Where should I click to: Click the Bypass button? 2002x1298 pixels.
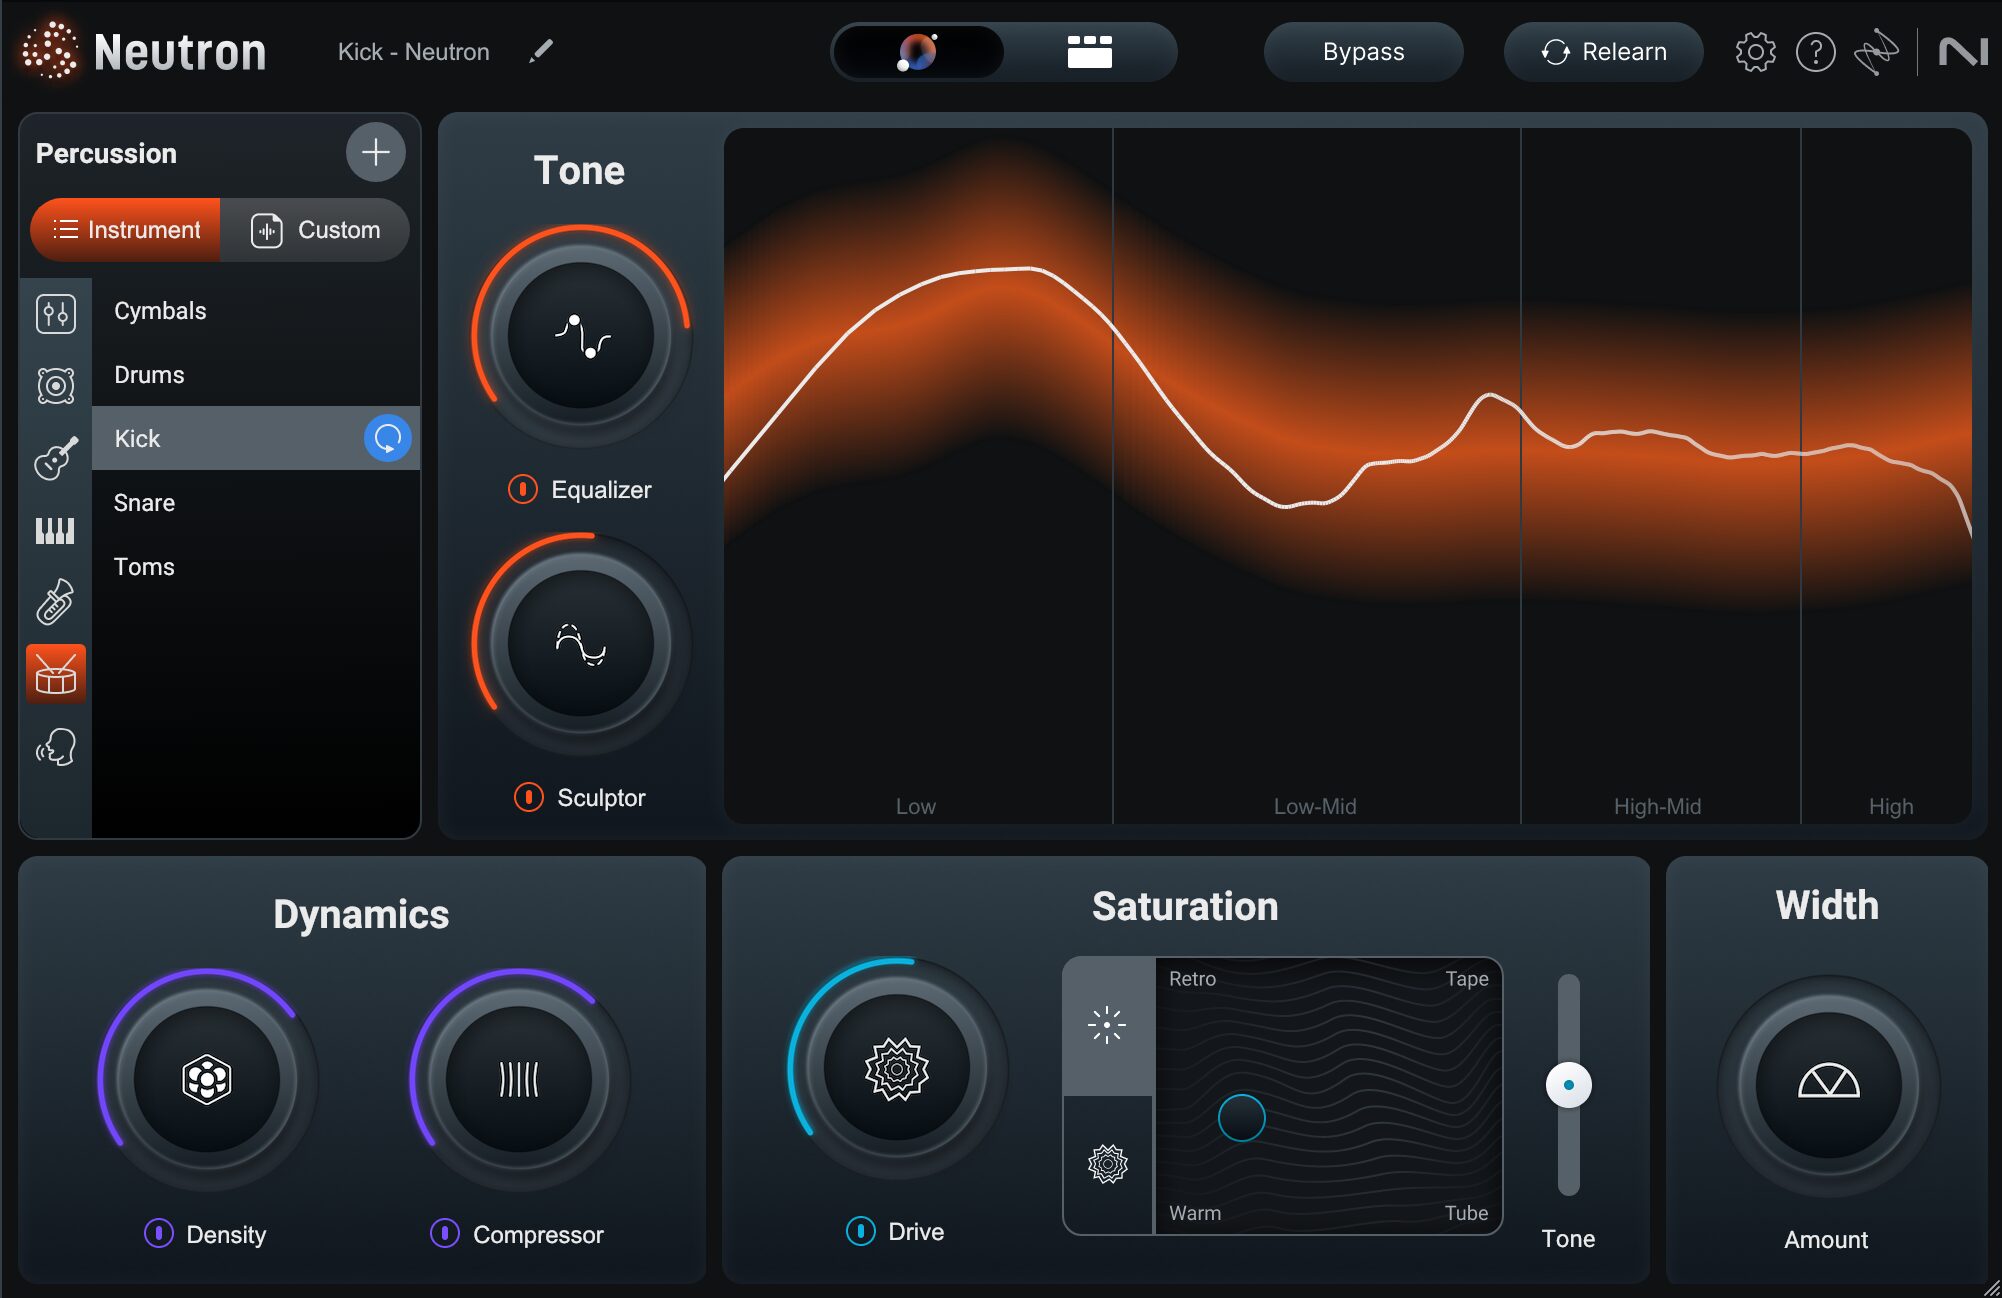(1363, 52)
